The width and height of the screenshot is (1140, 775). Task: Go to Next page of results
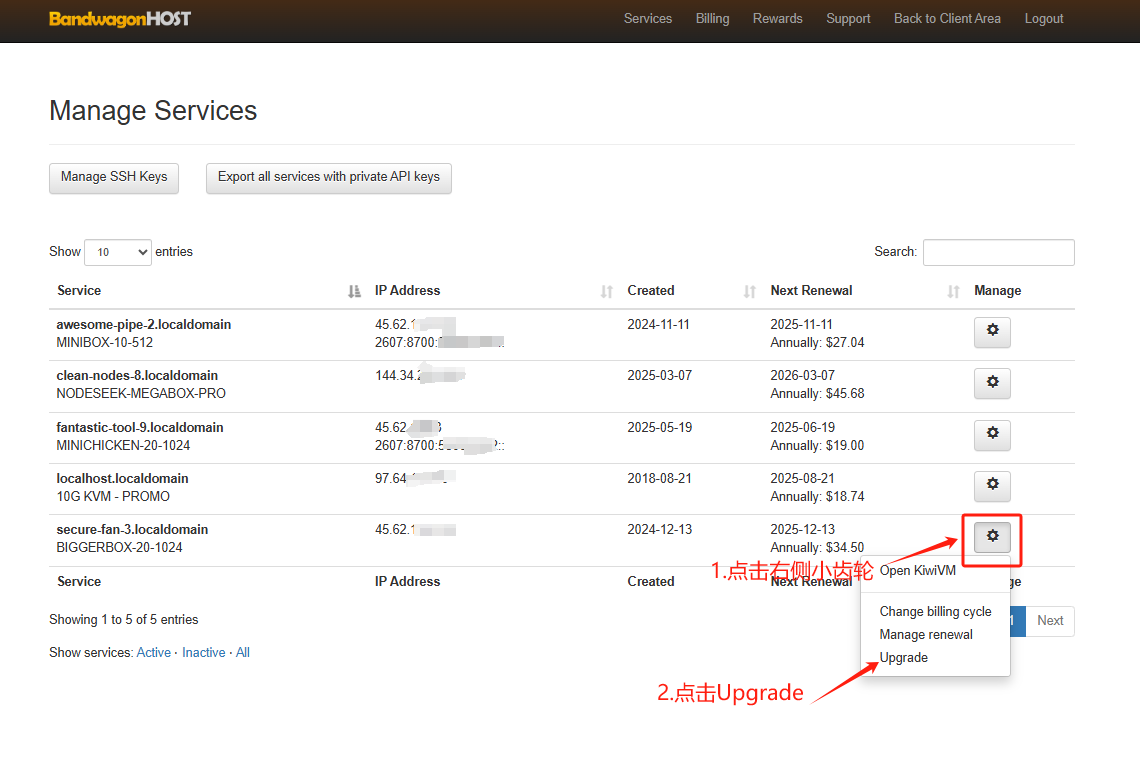(x=1050, y=621)
